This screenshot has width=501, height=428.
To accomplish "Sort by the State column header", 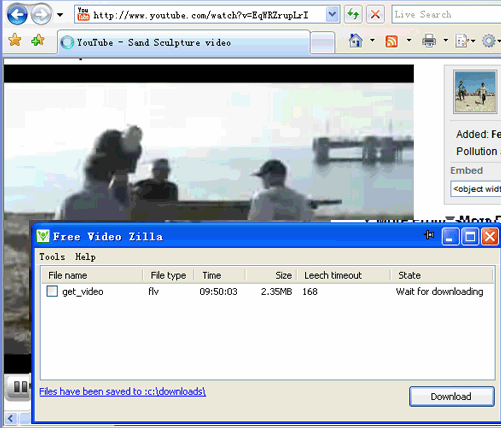I will click(x=442, y=275).
